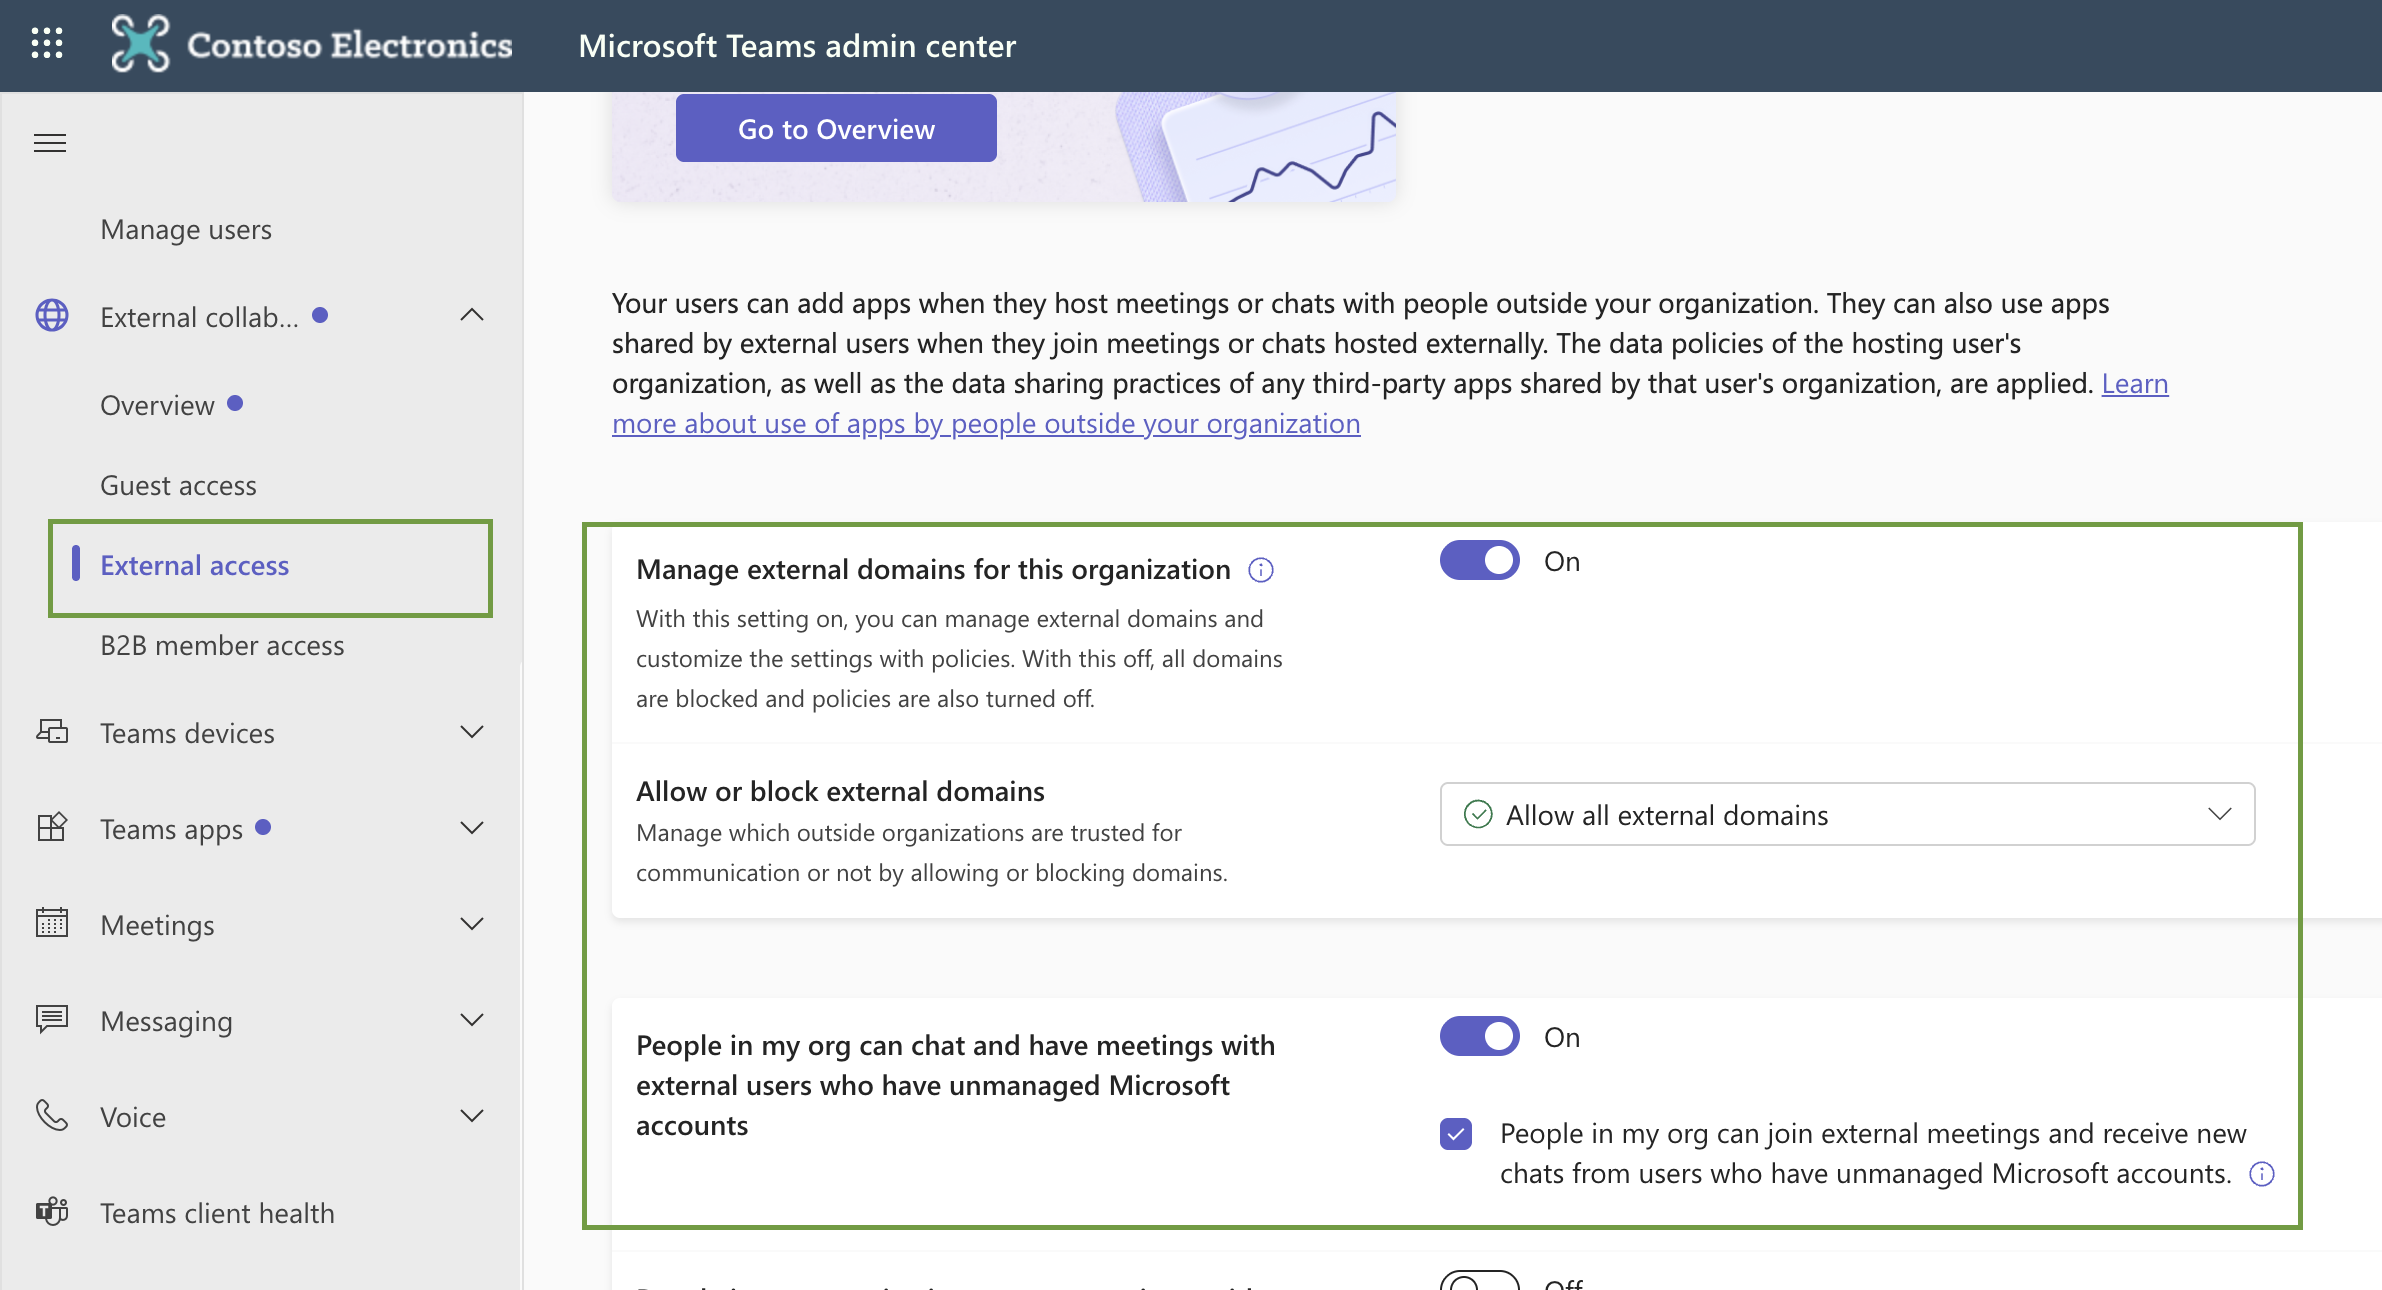
Task: Turn off Manage external domains toggle
Action: tap(1480, 561)
